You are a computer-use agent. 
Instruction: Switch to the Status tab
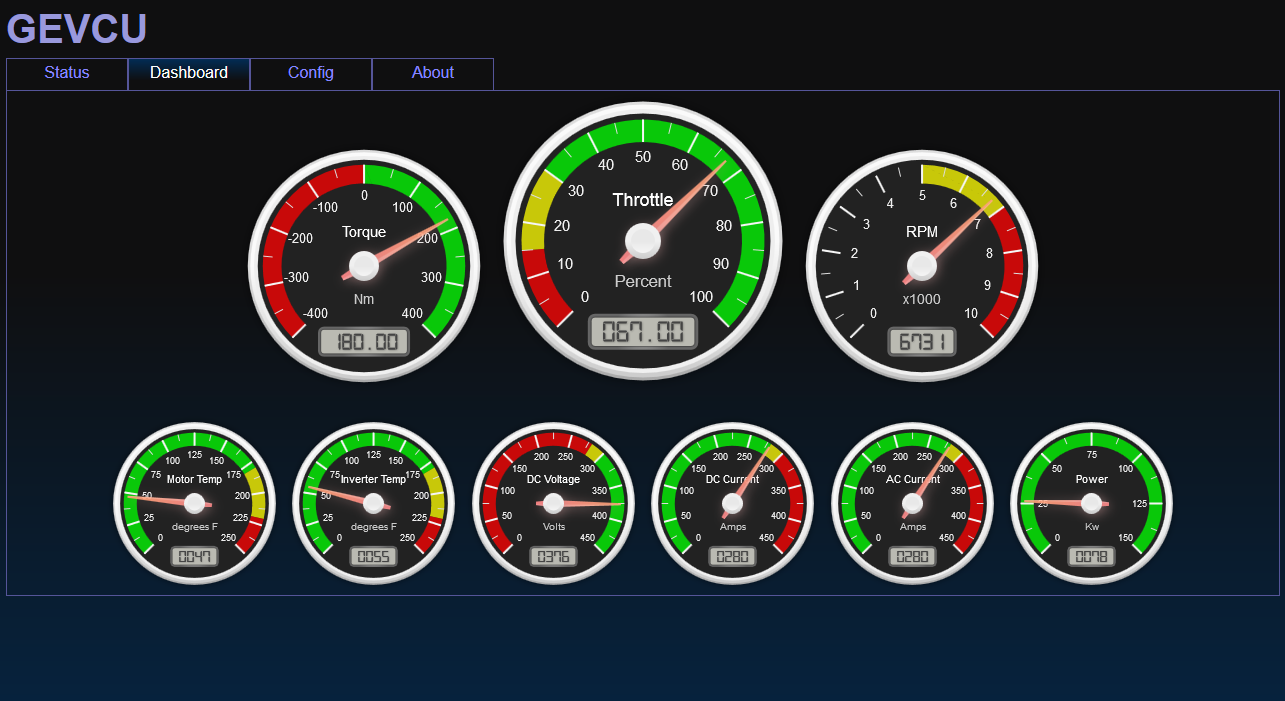(66, 73)
